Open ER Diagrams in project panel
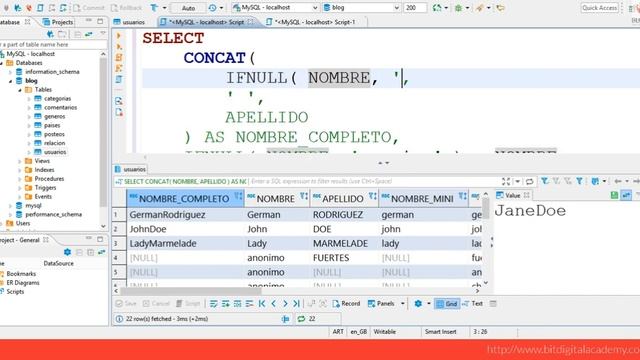640x360 pixels. (x=22, y=283)
